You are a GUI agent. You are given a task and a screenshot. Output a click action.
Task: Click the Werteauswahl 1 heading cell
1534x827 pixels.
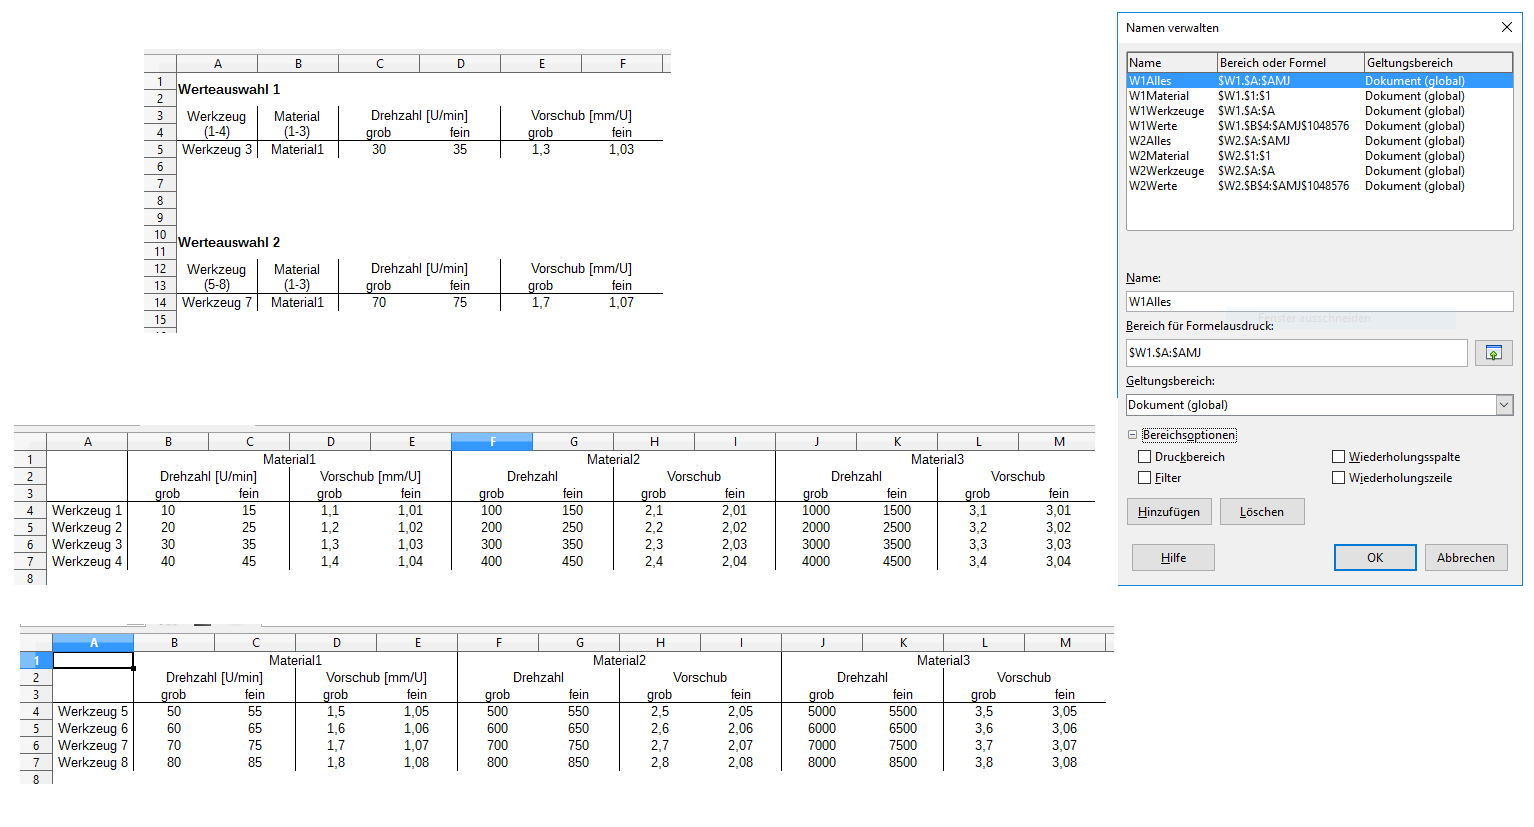(x=229, y=89)
